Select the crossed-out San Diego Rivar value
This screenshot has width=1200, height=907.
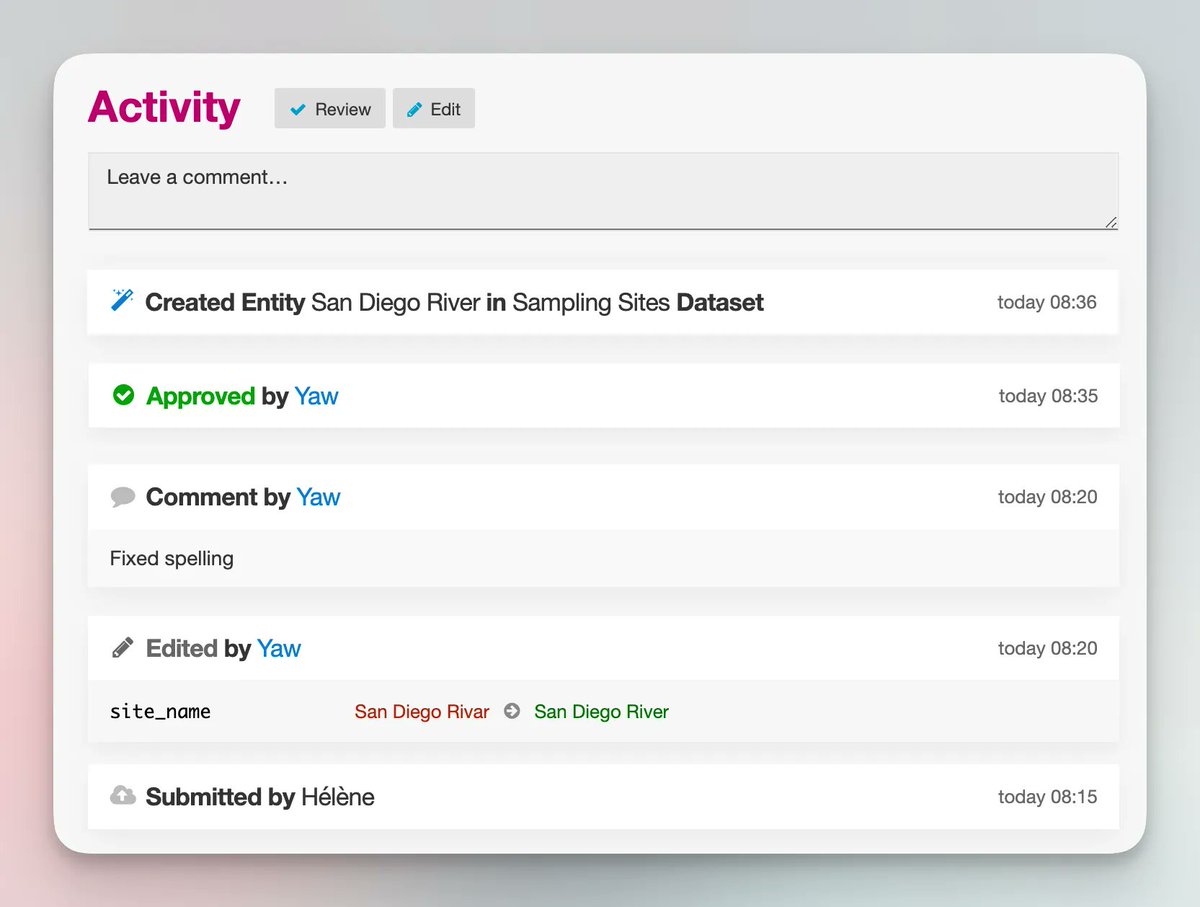coord(421,711)
